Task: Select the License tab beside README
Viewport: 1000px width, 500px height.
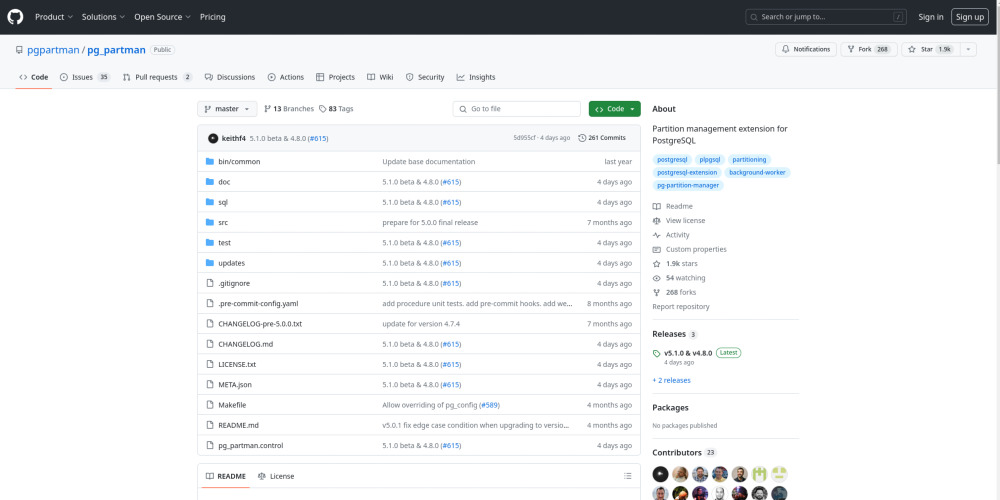Action: 276,476
